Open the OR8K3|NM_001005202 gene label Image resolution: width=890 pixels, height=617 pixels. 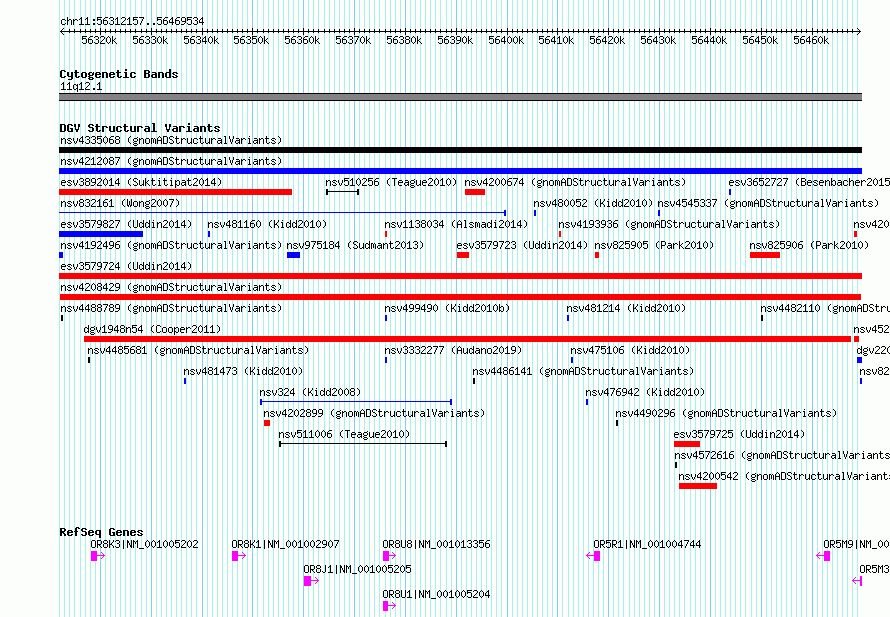click(144, 544)
